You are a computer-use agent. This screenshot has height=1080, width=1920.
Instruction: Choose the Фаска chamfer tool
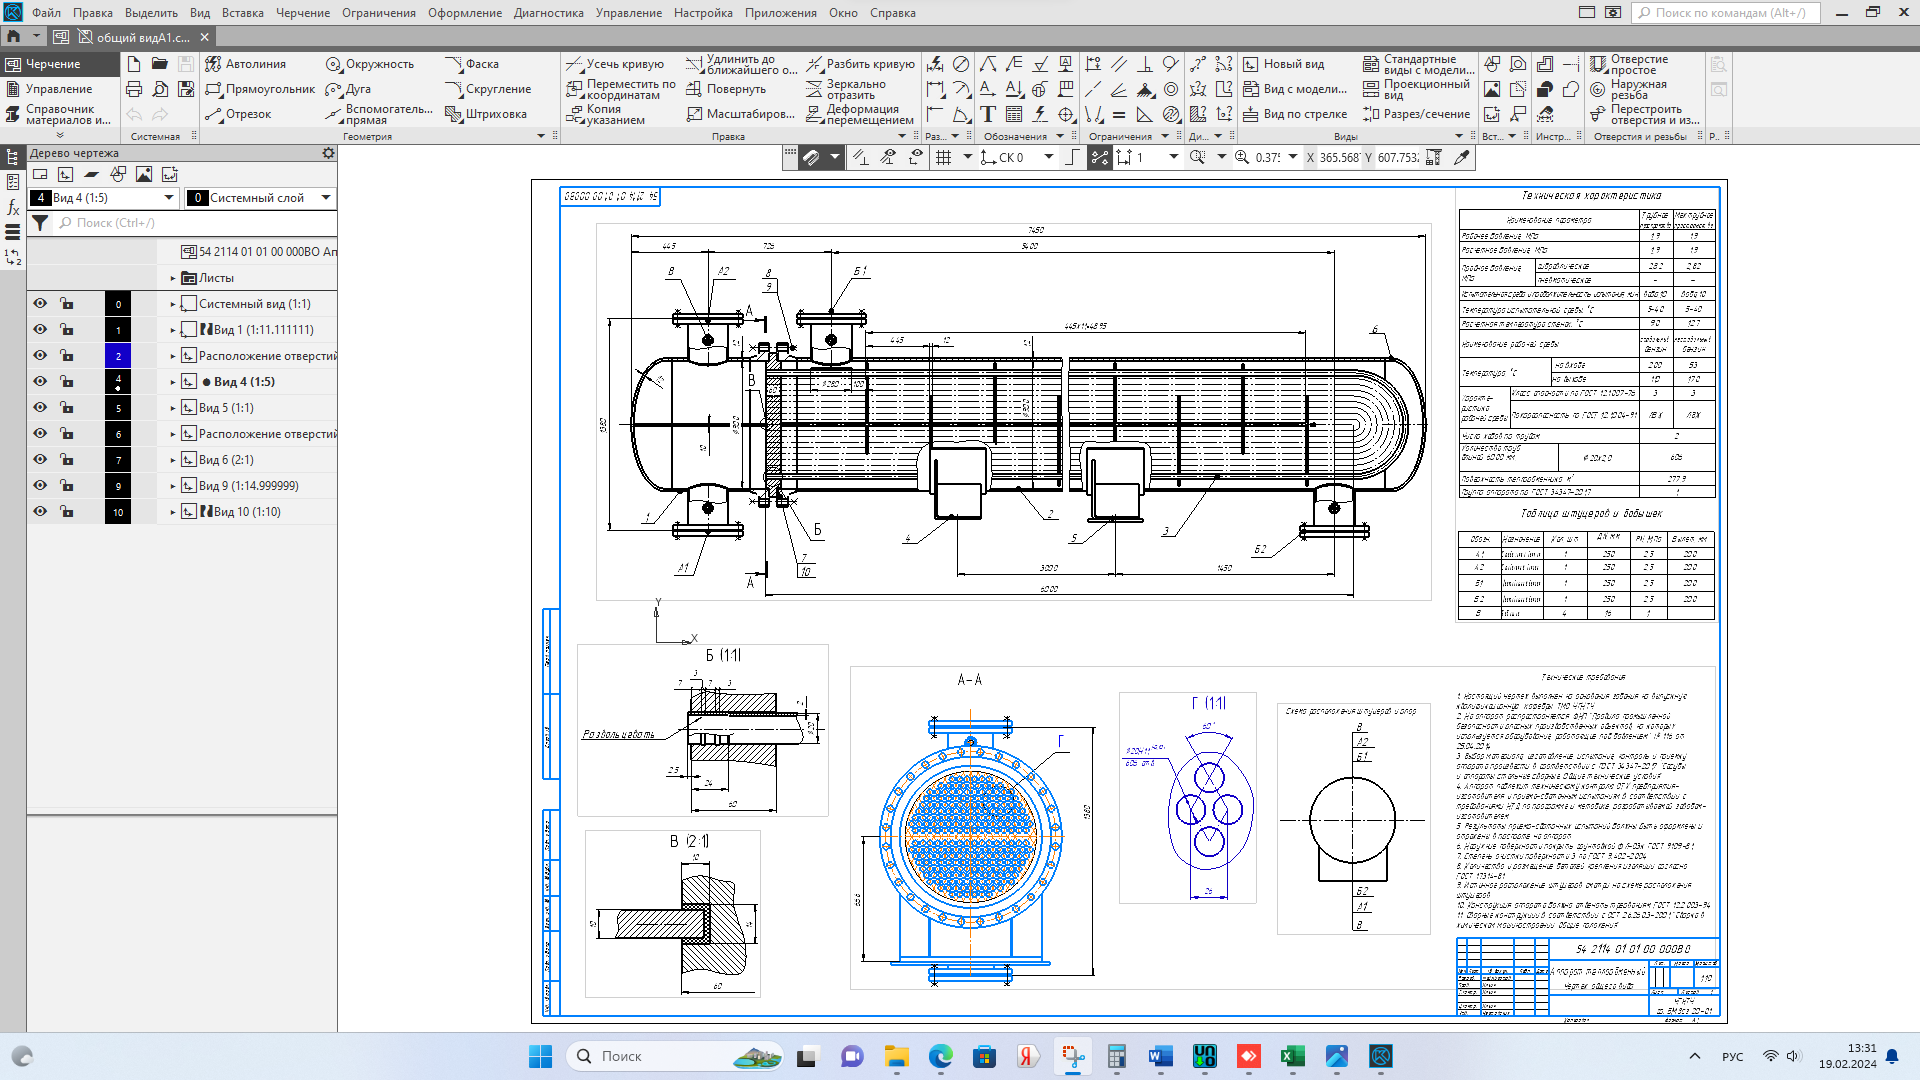tap(472, 64)
